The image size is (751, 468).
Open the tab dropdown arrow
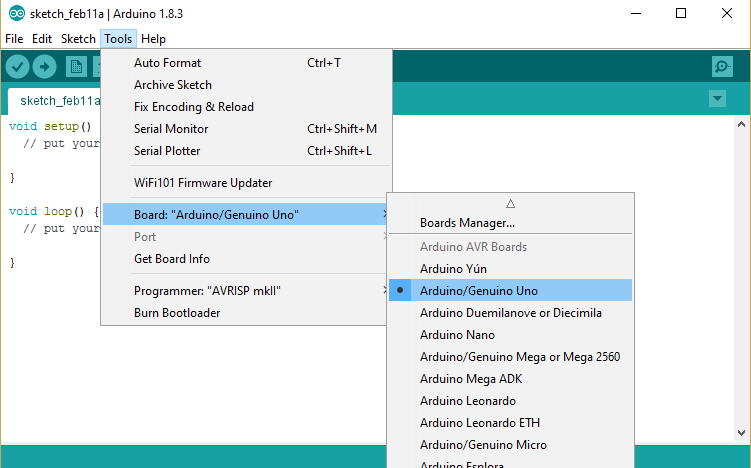(x=717, y=99)
